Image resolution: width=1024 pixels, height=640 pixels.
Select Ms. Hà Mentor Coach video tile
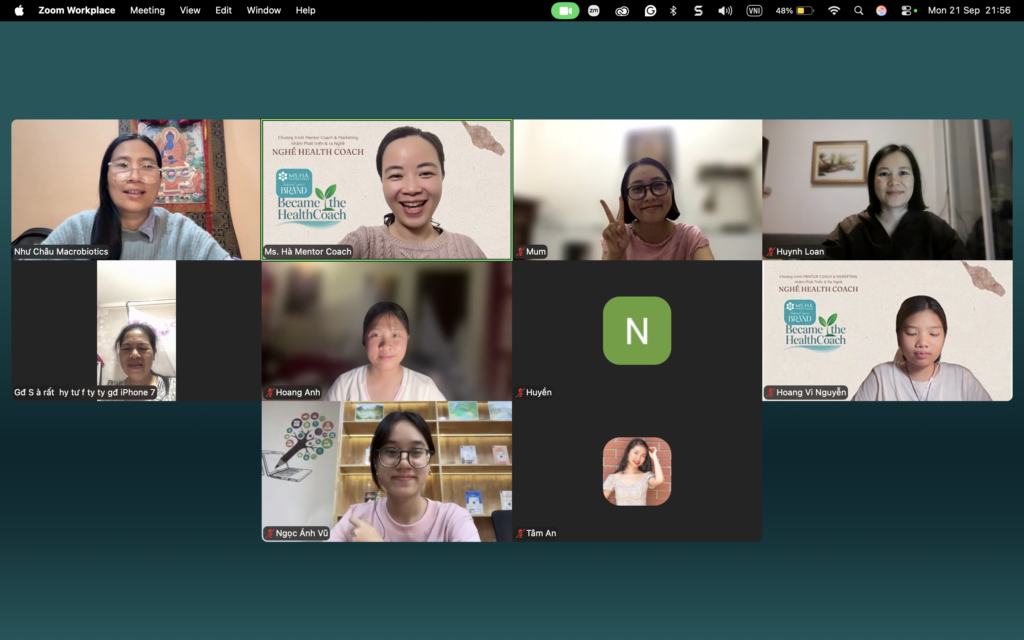(x=387, y=189)
